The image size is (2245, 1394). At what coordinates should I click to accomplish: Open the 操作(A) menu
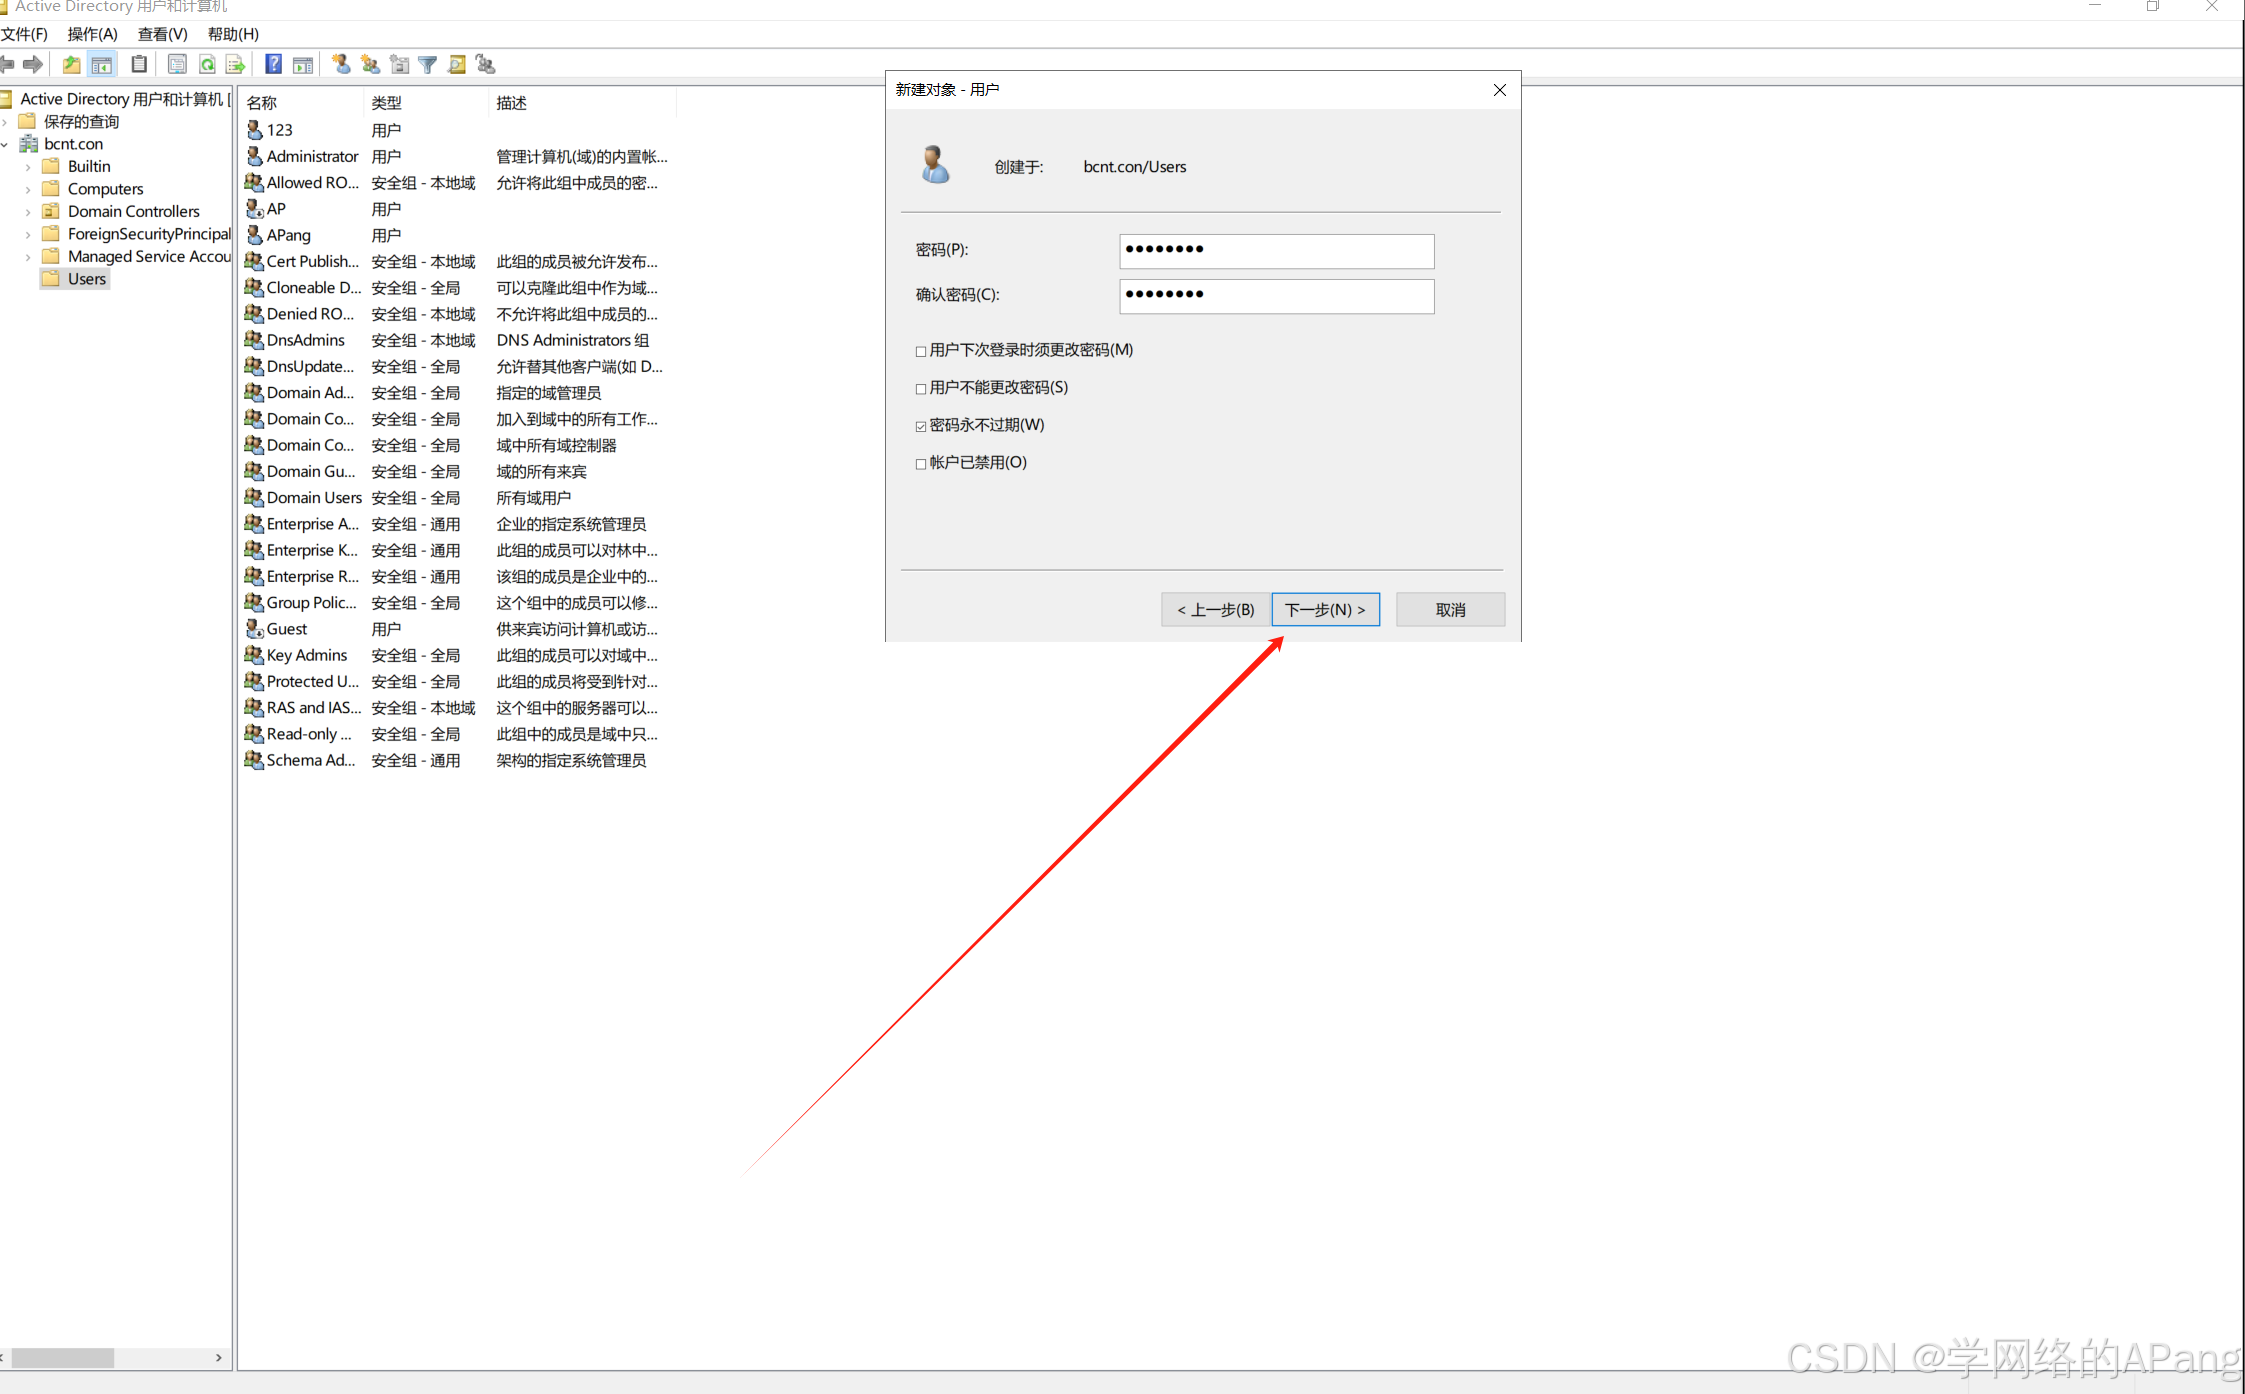[x=92, y=34]
